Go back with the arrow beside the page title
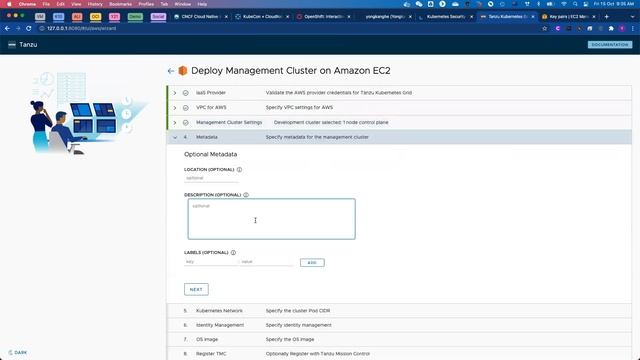640x360 pixels. pyautogui.click(x=171, y=71)
